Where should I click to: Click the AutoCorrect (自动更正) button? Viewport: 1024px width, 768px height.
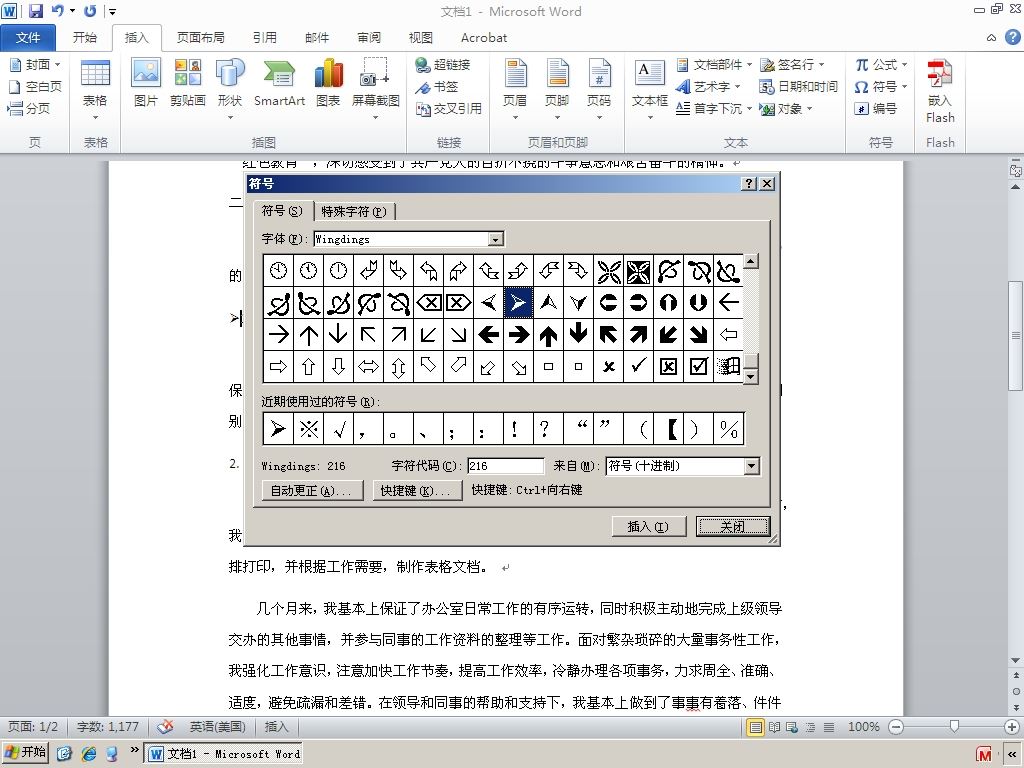(x=311, y=490)
